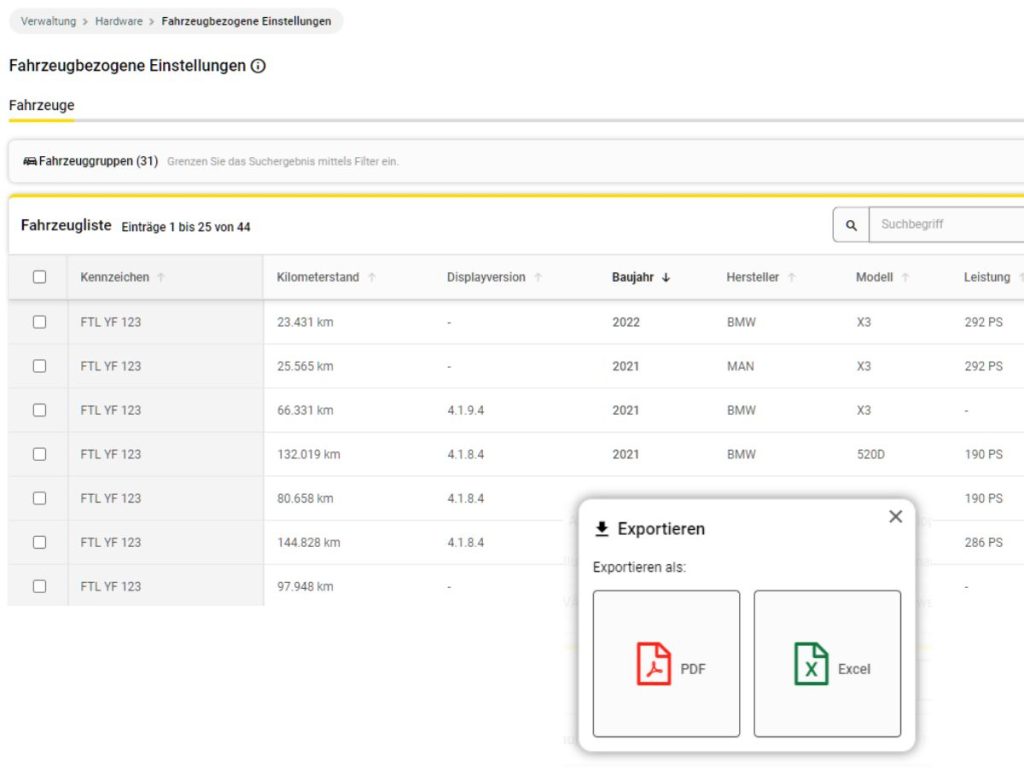Click the 520D model cell
Image resolution: width=1024 pixels, height=768 pixels.
click(871, 455)
